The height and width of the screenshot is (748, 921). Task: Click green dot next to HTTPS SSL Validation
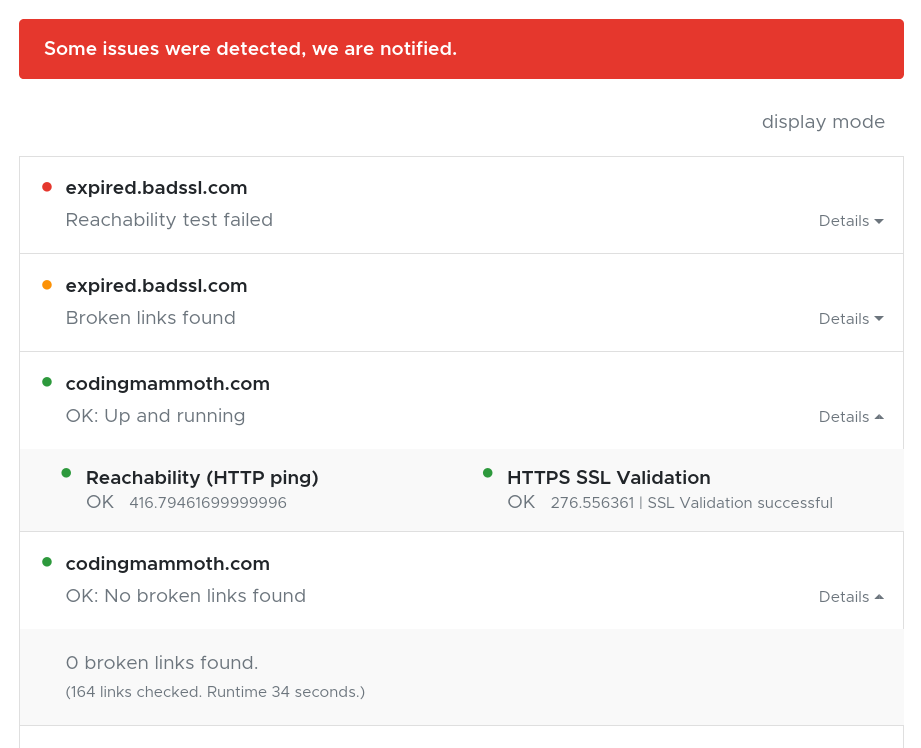(x=488, y=473)
